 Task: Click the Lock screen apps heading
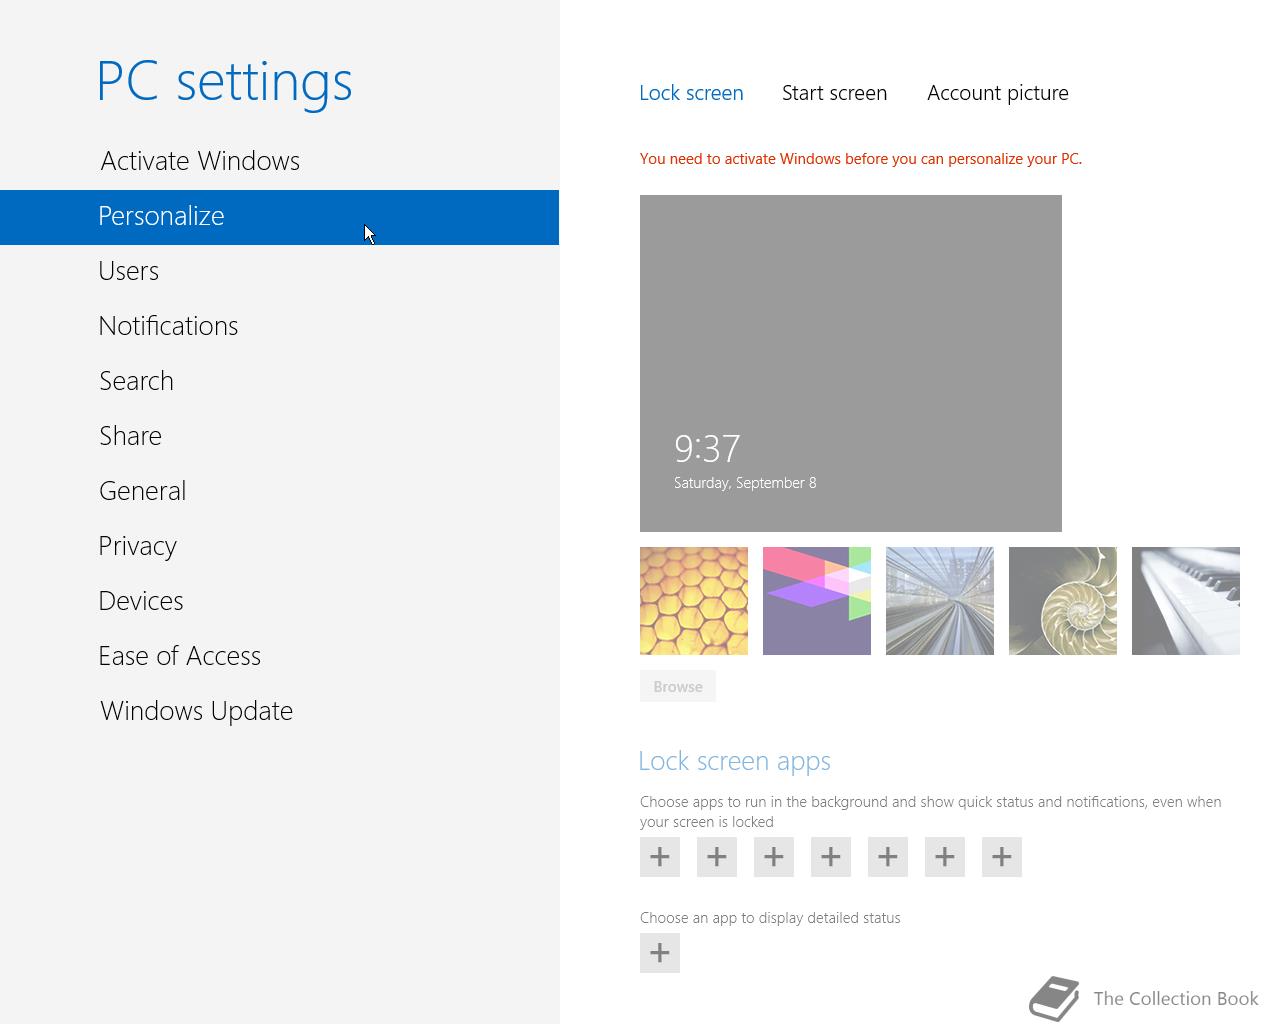pyautogui.click(x=735, y=761)
